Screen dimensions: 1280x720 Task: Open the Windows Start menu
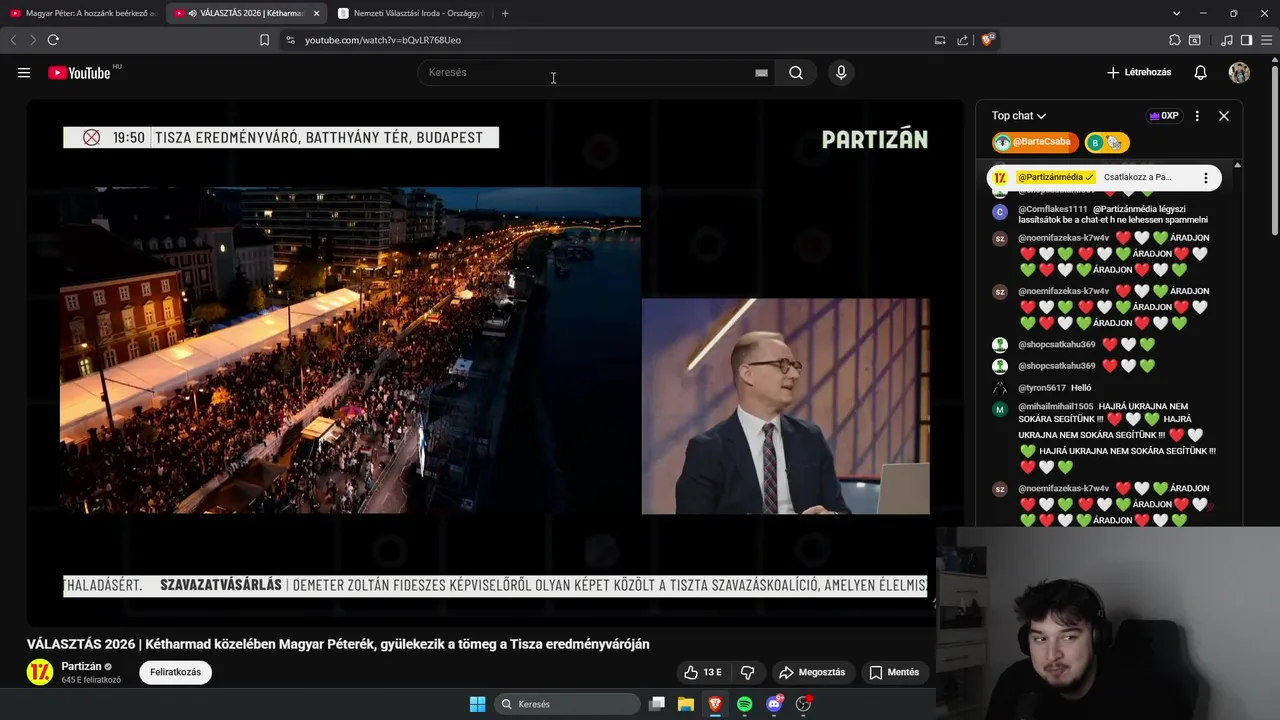[x=478, y=704]
